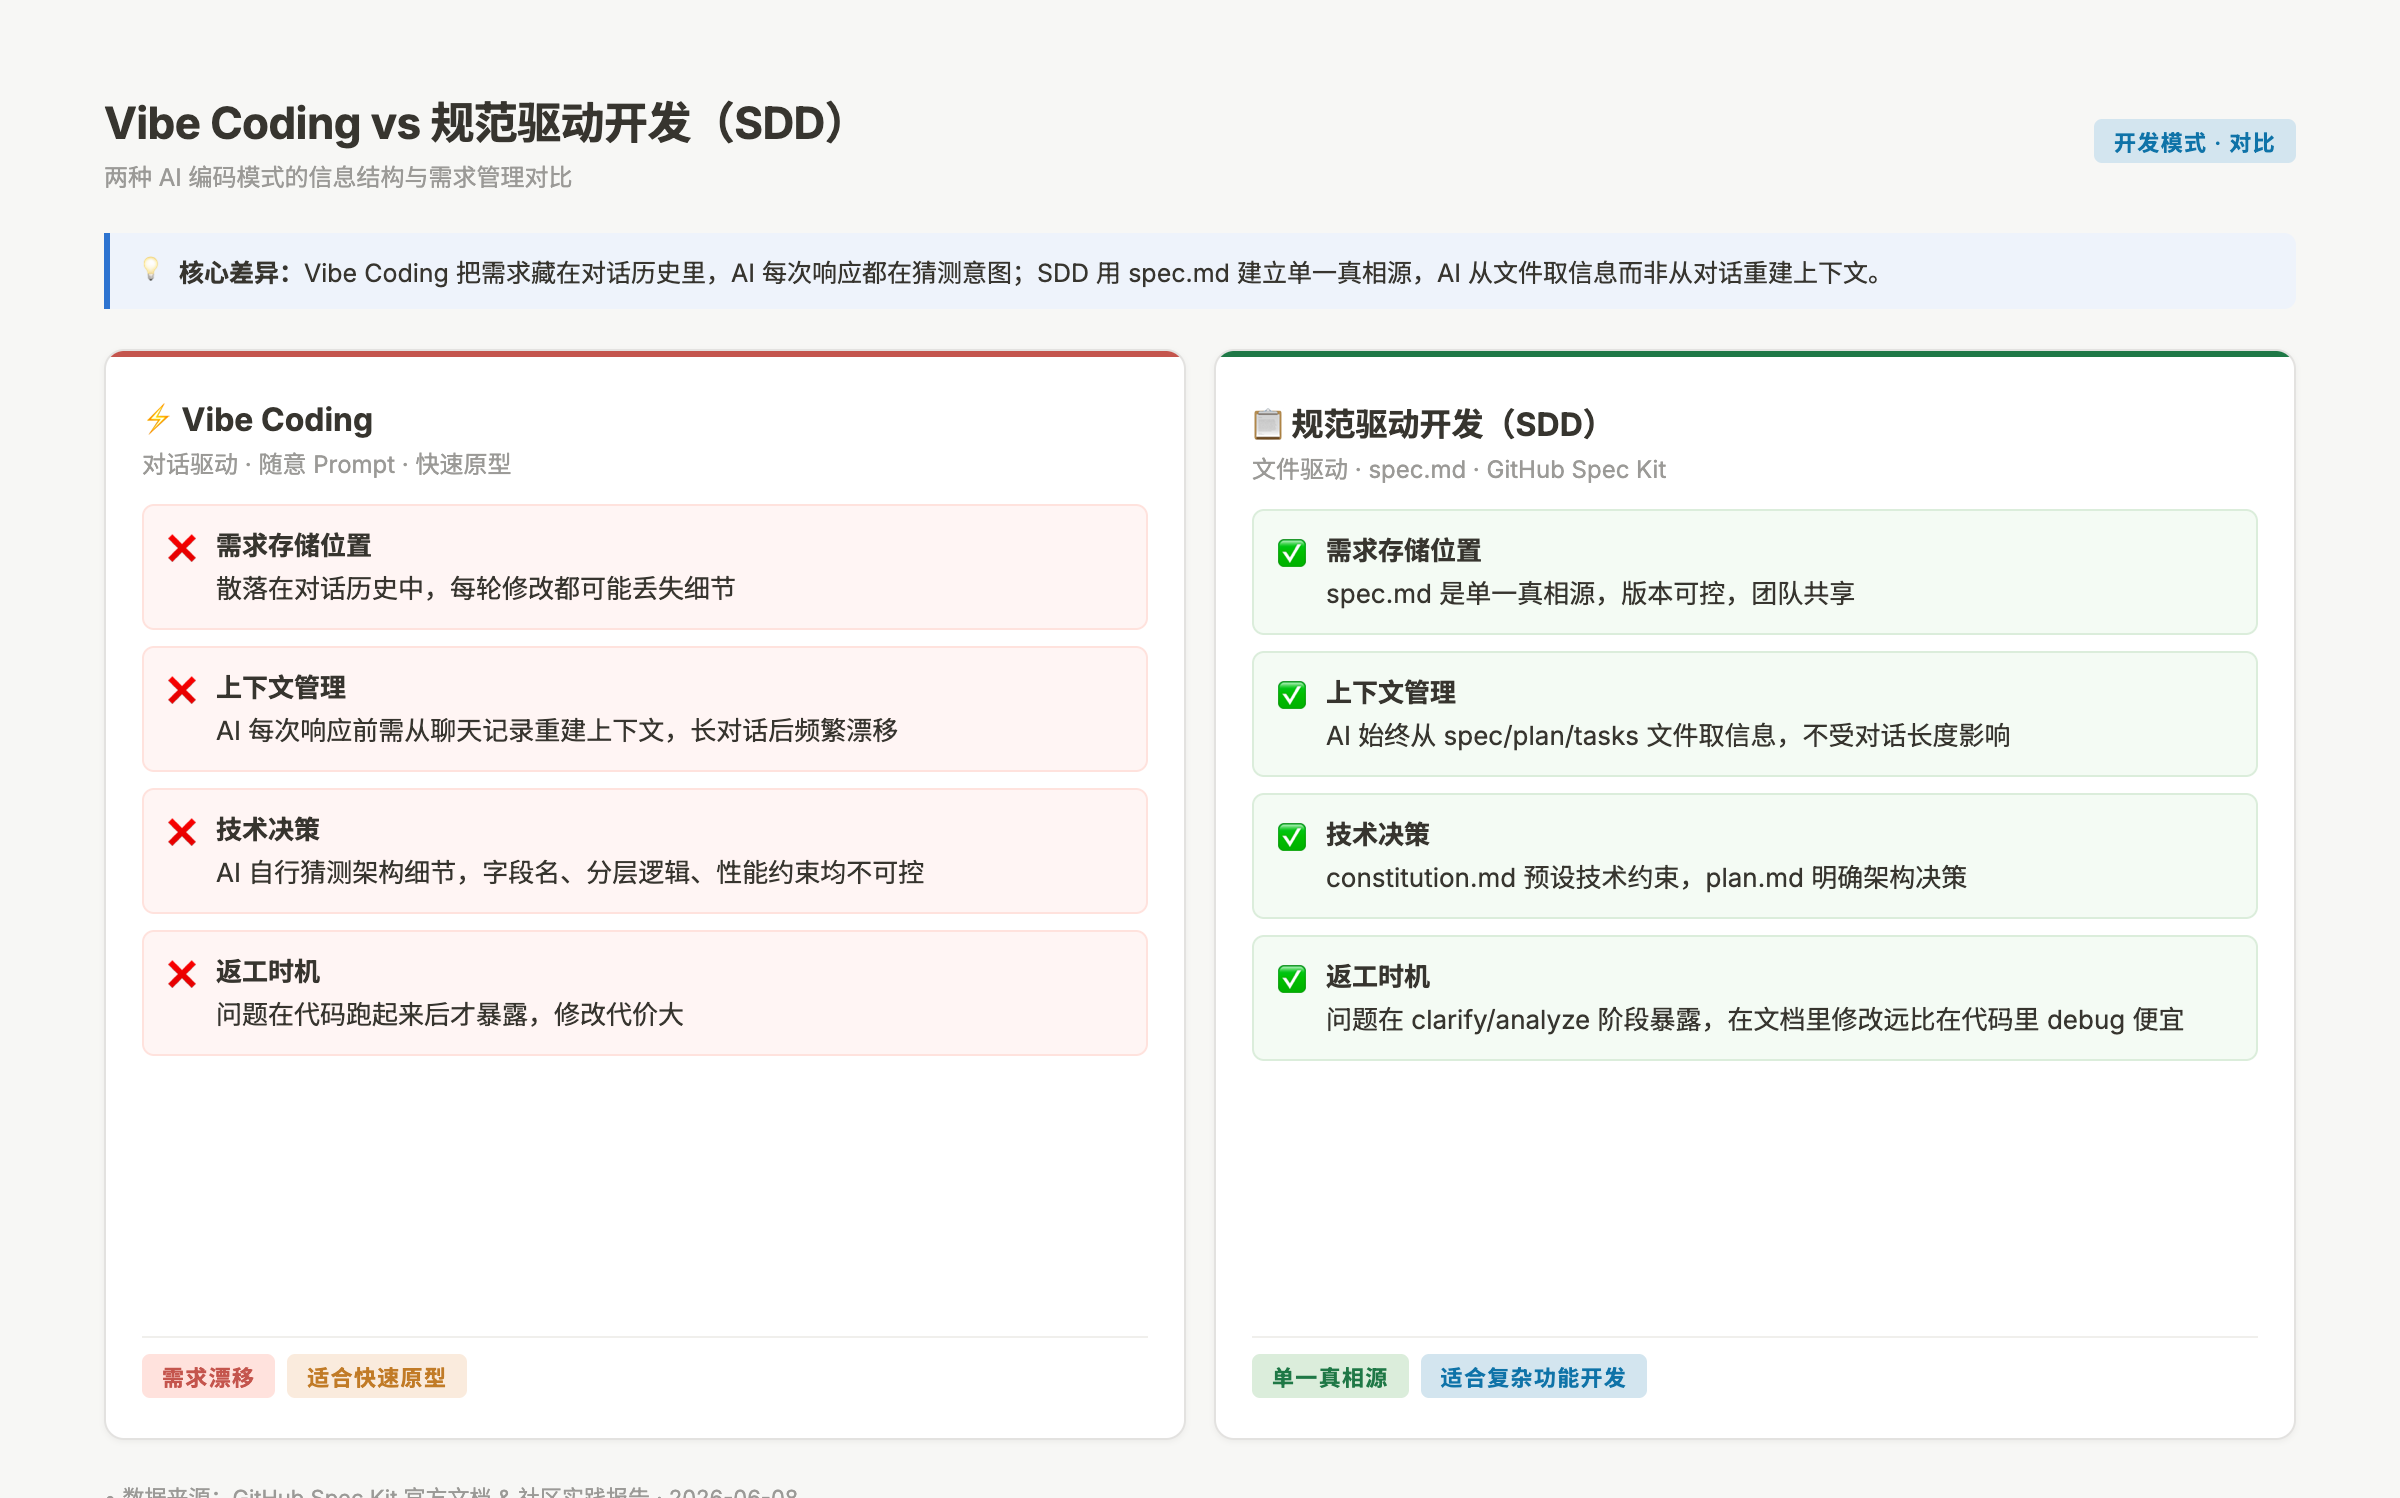
Task: Click the red X on Vibe Coding's 需求存储位置 row
Action: point(182,548)
